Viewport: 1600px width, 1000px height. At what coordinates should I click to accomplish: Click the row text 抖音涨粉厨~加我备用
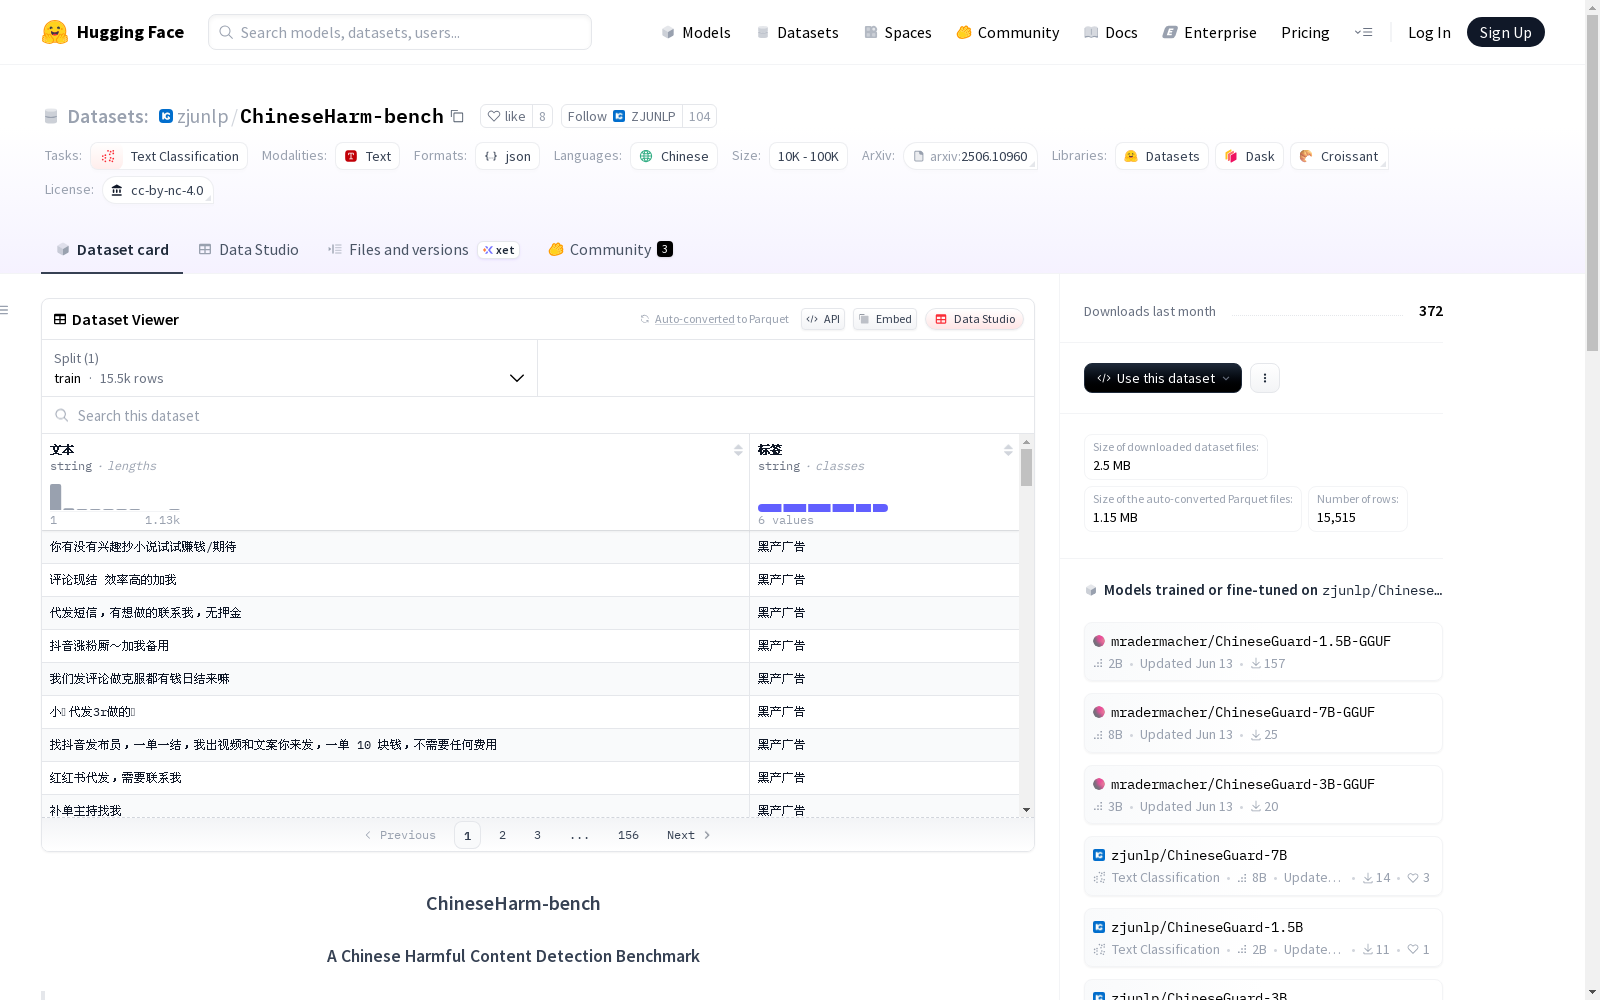110,646
